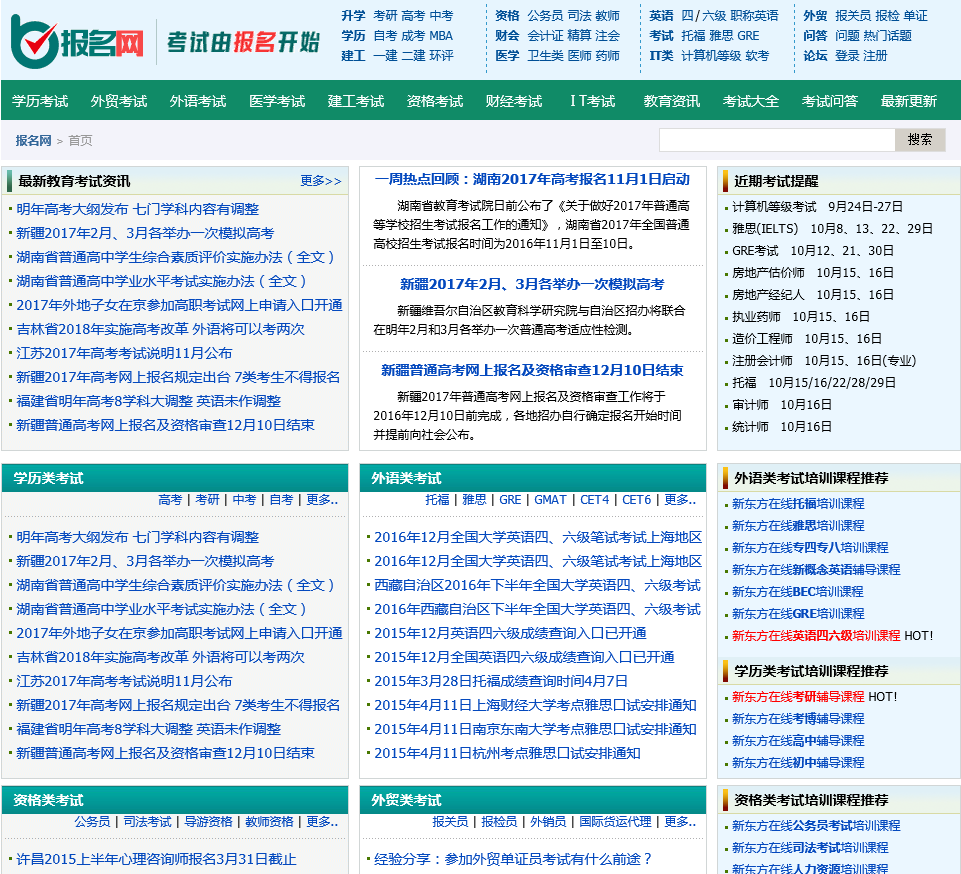Open center headline 新疆普通高考网上报名及资格审查
The height and width of the screenshot is (874, 961).
[x=532, y=370]
